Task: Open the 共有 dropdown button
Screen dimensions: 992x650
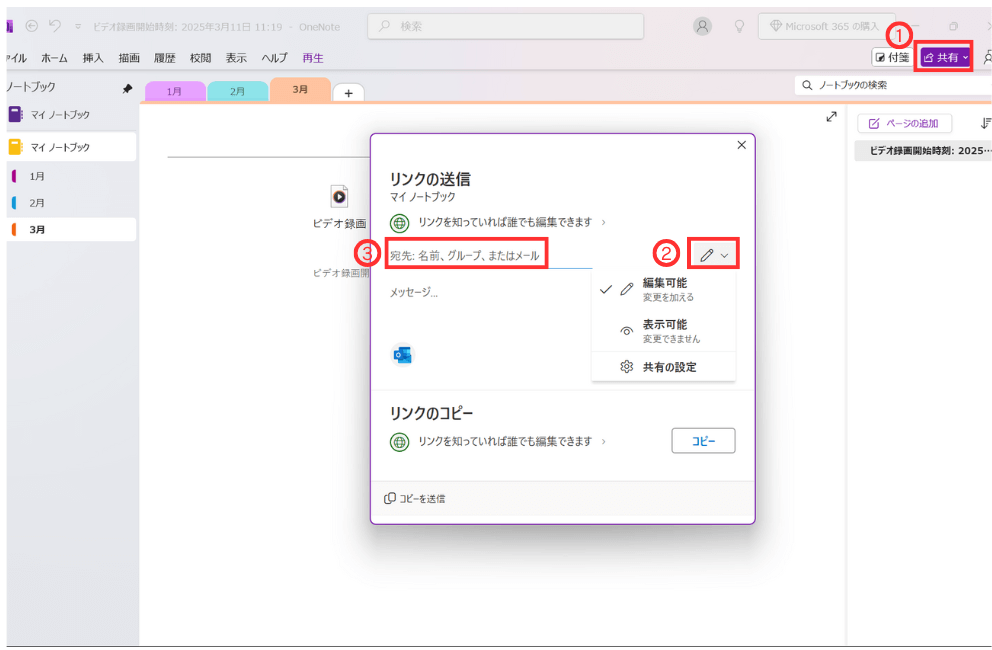Action: [x=945, y=58]
